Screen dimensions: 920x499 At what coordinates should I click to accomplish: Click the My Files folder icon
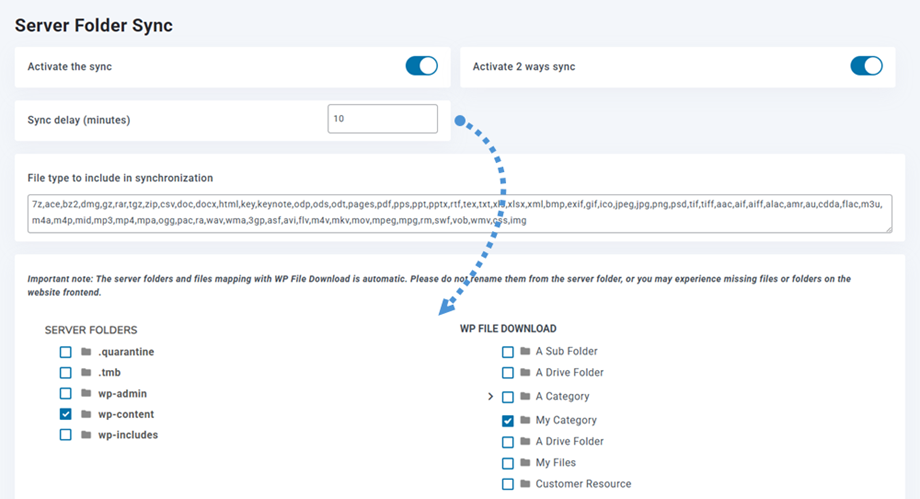[x=525, y=463]
